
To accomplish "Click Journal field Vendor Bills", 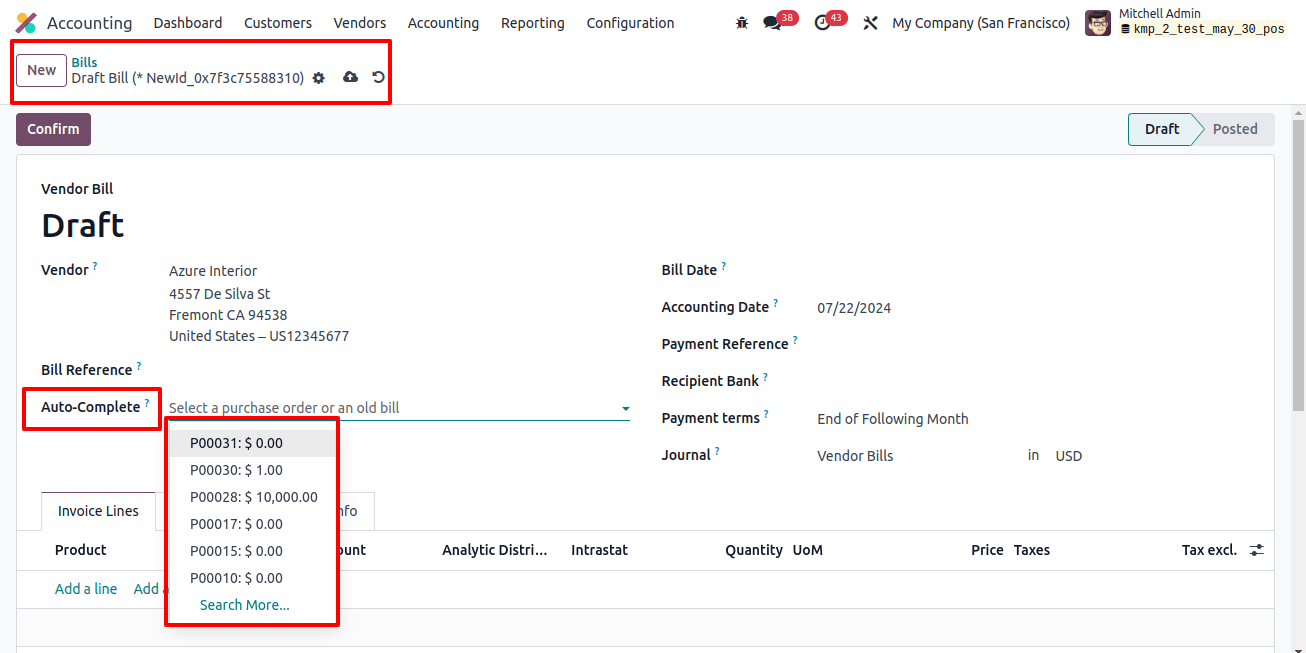I will point(855,456).
